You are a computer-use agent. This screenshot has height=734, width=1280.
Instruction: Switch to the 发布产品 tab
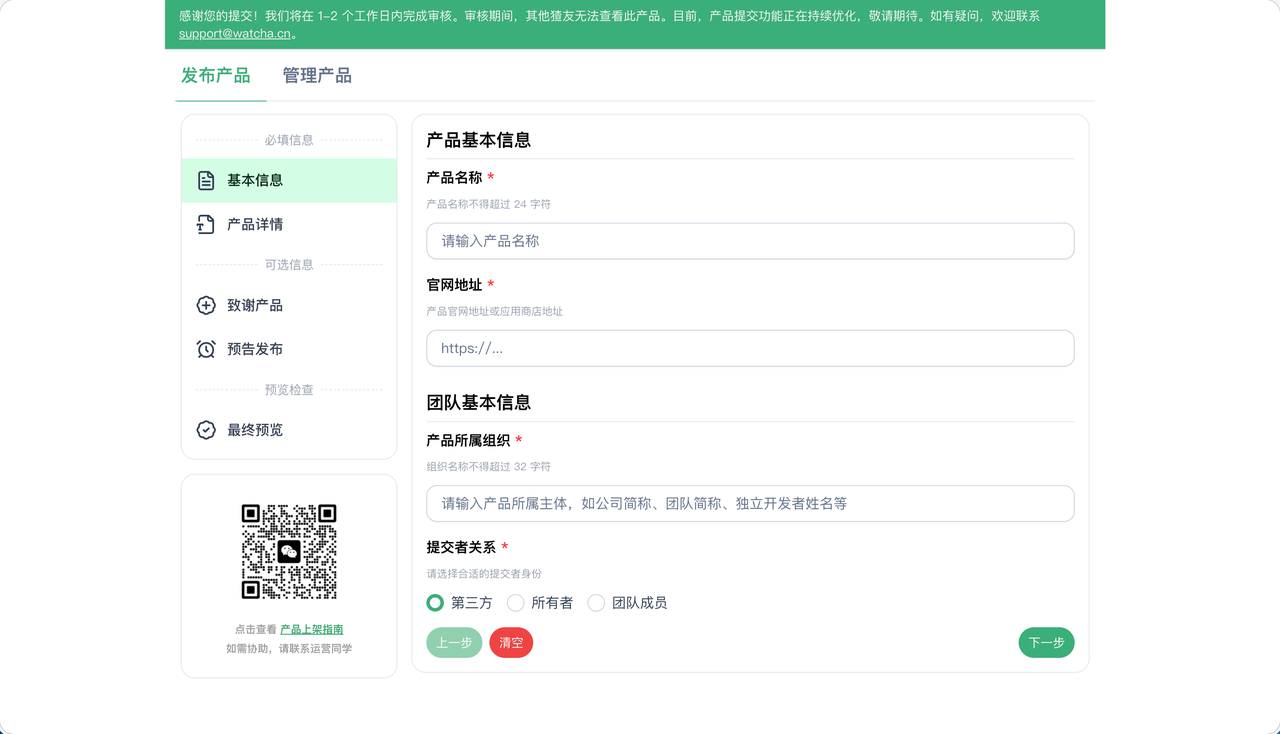coord(216,76)
